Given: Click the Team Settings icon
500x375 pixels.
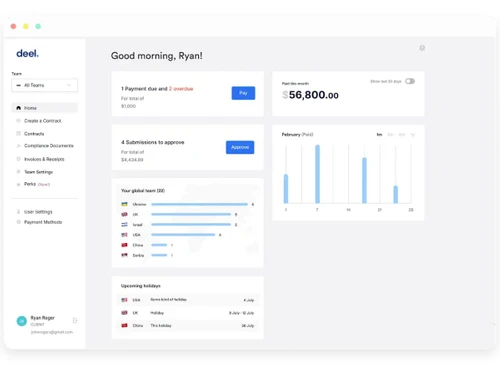Looking at the screenshot, I should (x=18, y=172).
